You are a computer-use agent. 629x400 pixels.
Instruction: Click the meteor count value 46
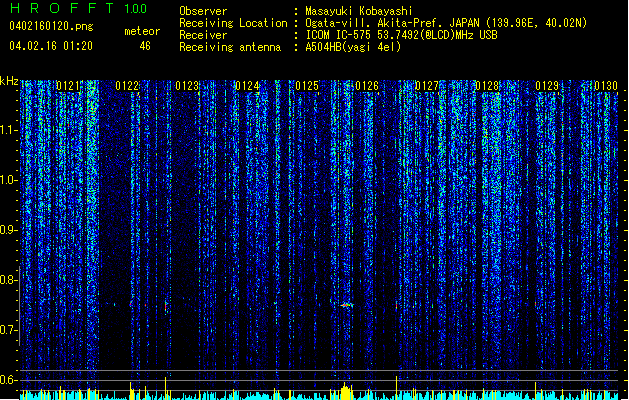click(145, 46)
